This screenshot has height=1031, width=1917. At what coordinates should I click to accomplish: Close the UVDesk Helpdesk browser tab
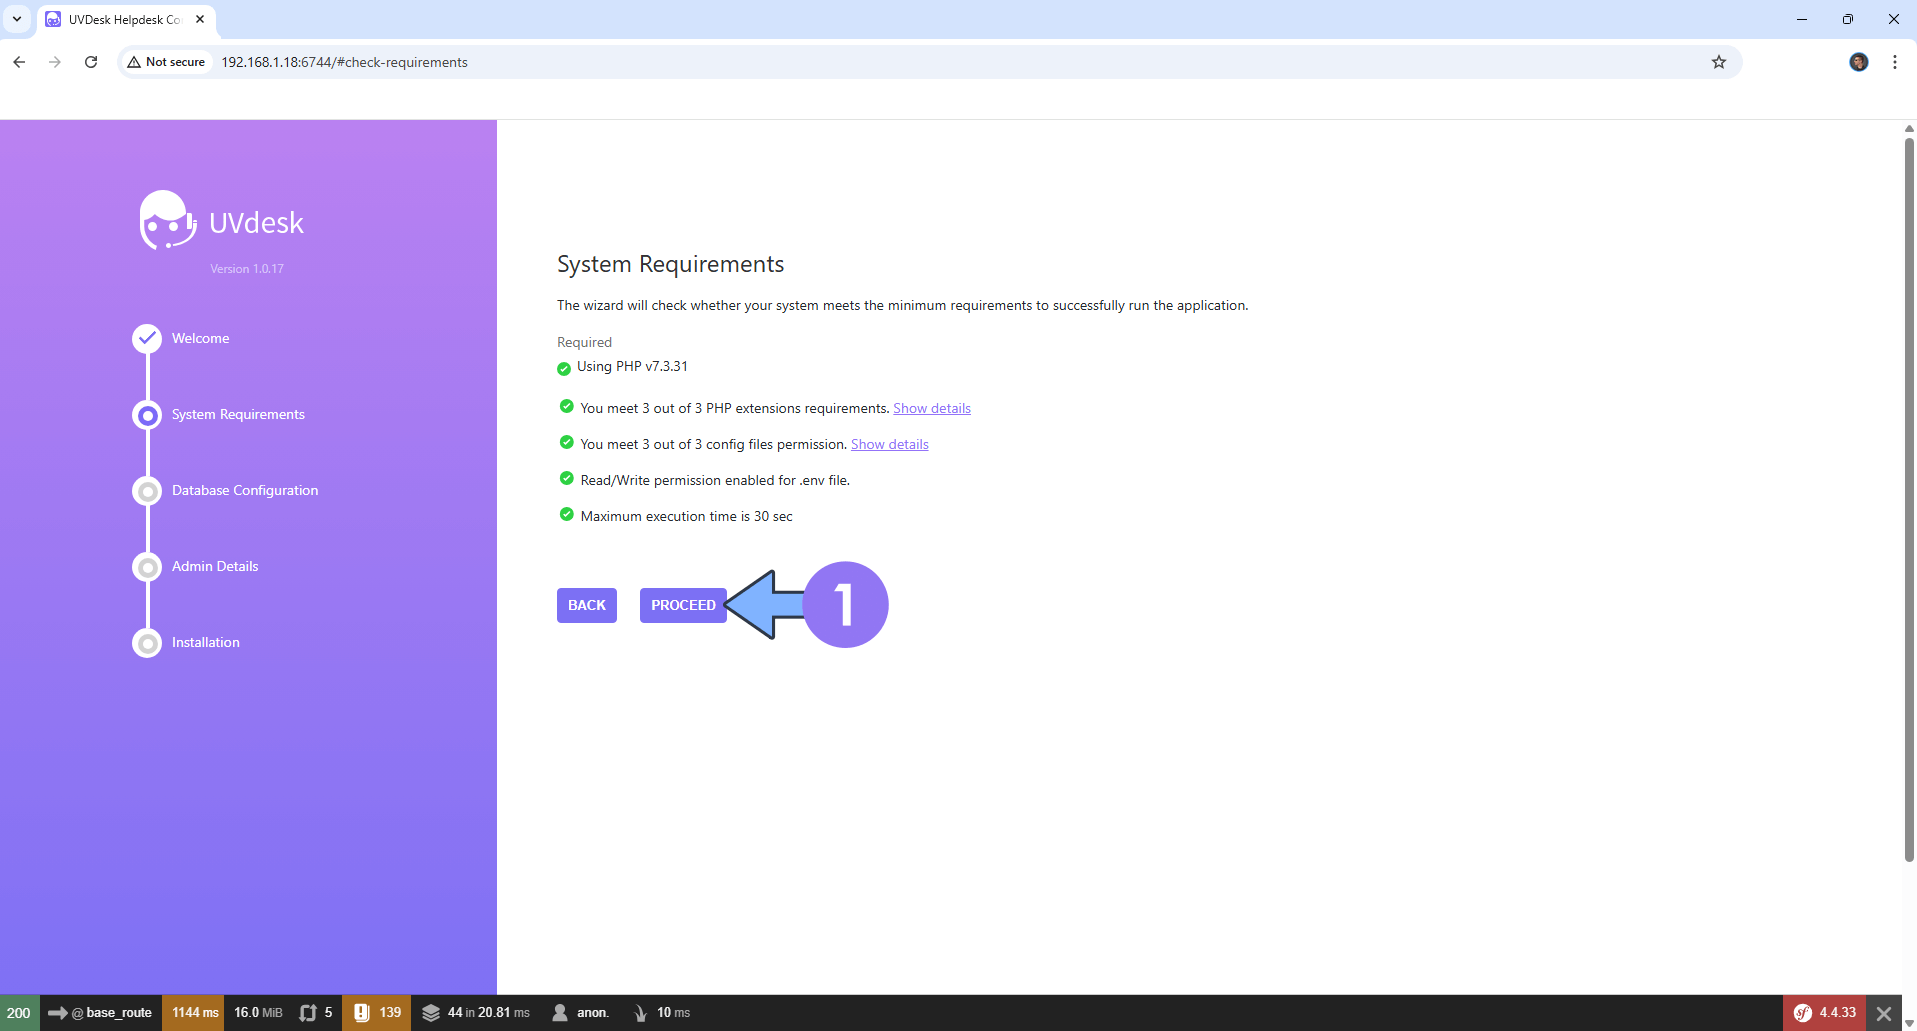coord(200,19)
